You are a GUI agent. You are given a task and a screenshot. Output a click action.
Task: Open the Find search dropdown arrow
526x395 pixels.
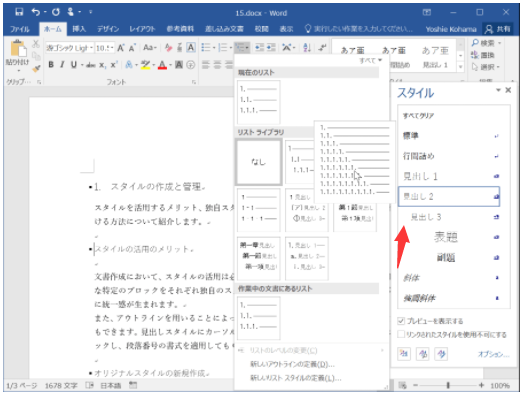tap(499, 43)
